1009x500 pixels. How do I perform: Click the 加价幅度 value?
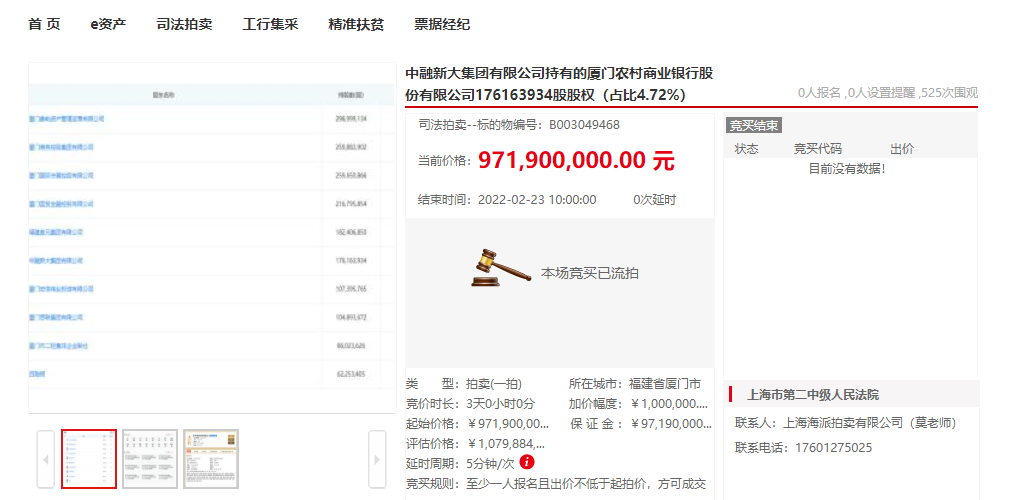[x=669, y=404]
